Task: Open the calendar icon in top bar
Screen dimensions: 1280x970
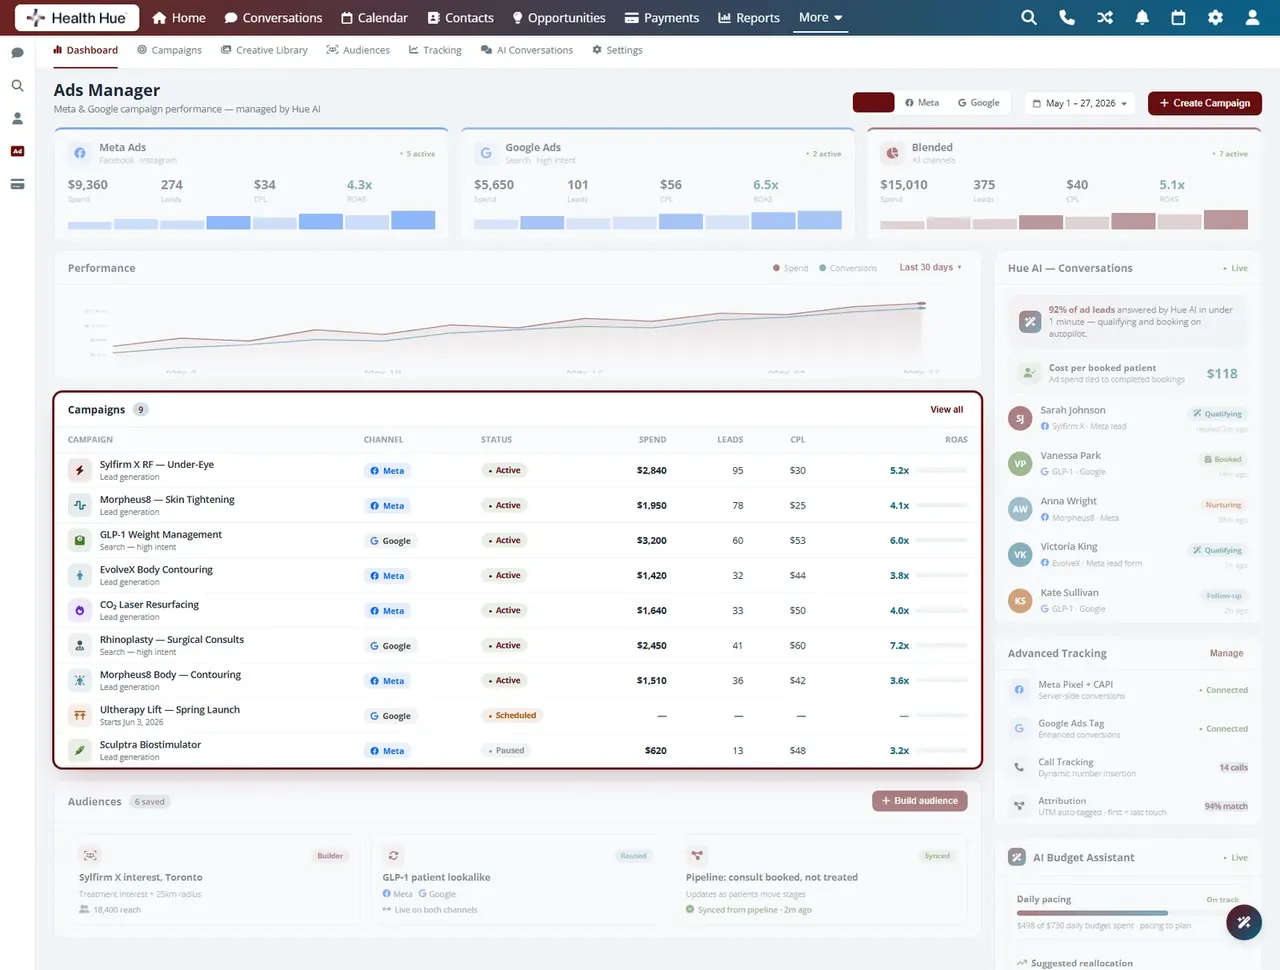Action: 1178,18
